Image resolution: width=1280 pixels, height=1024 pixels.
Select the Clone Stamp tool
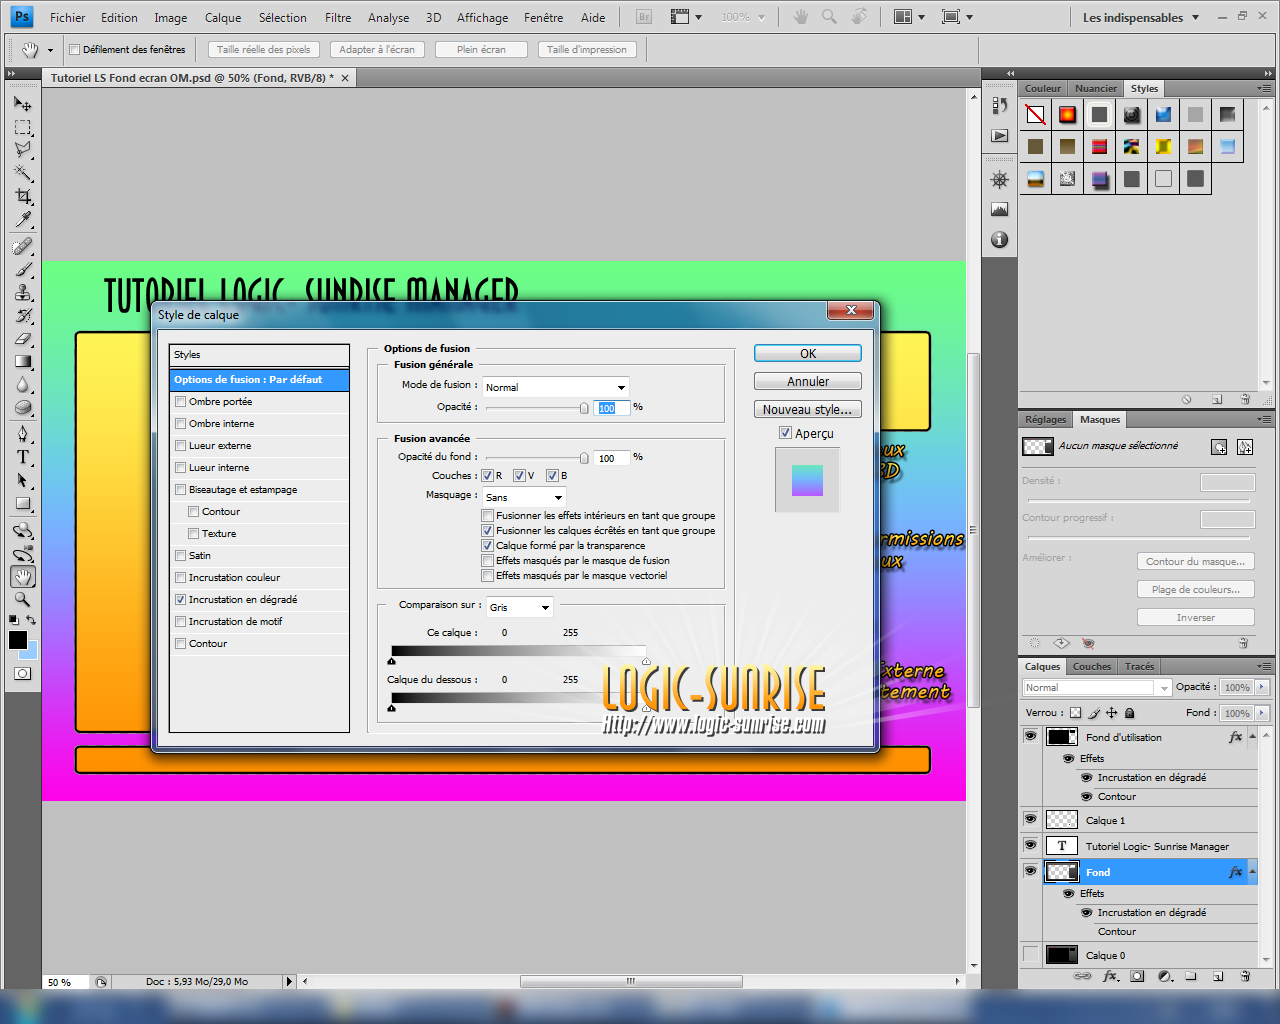(23, 292)
